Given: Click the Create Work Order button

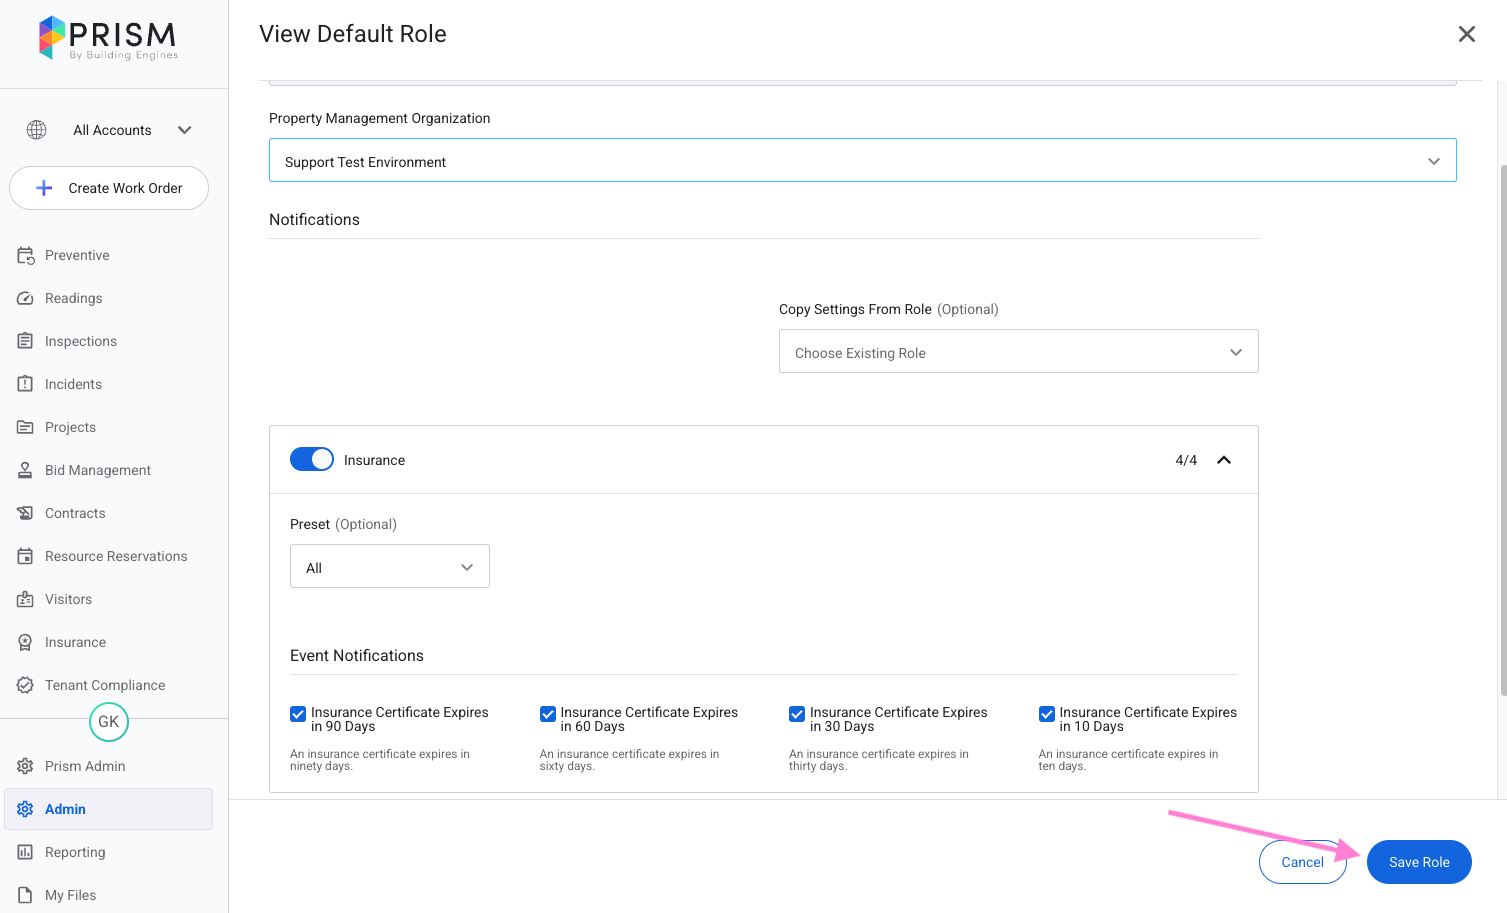Looking at the screenshot, I should pos(109,188).
